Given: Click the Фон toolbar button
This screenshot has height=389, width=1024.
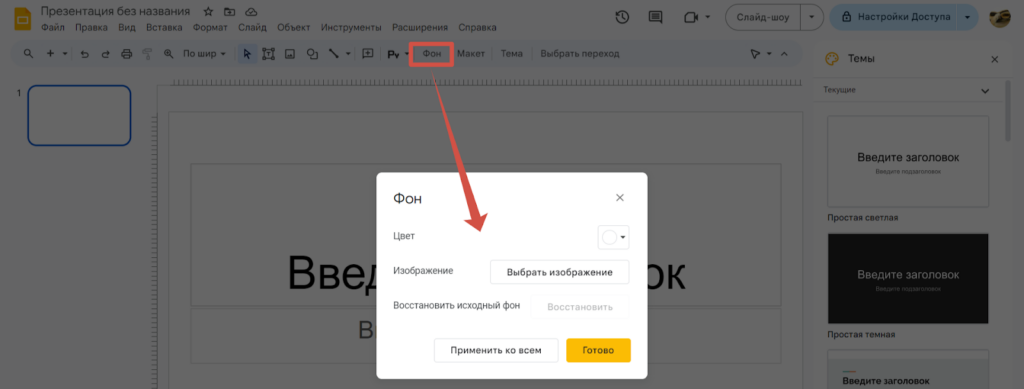Looking at the screenshot, I should (x=432, y=54).
